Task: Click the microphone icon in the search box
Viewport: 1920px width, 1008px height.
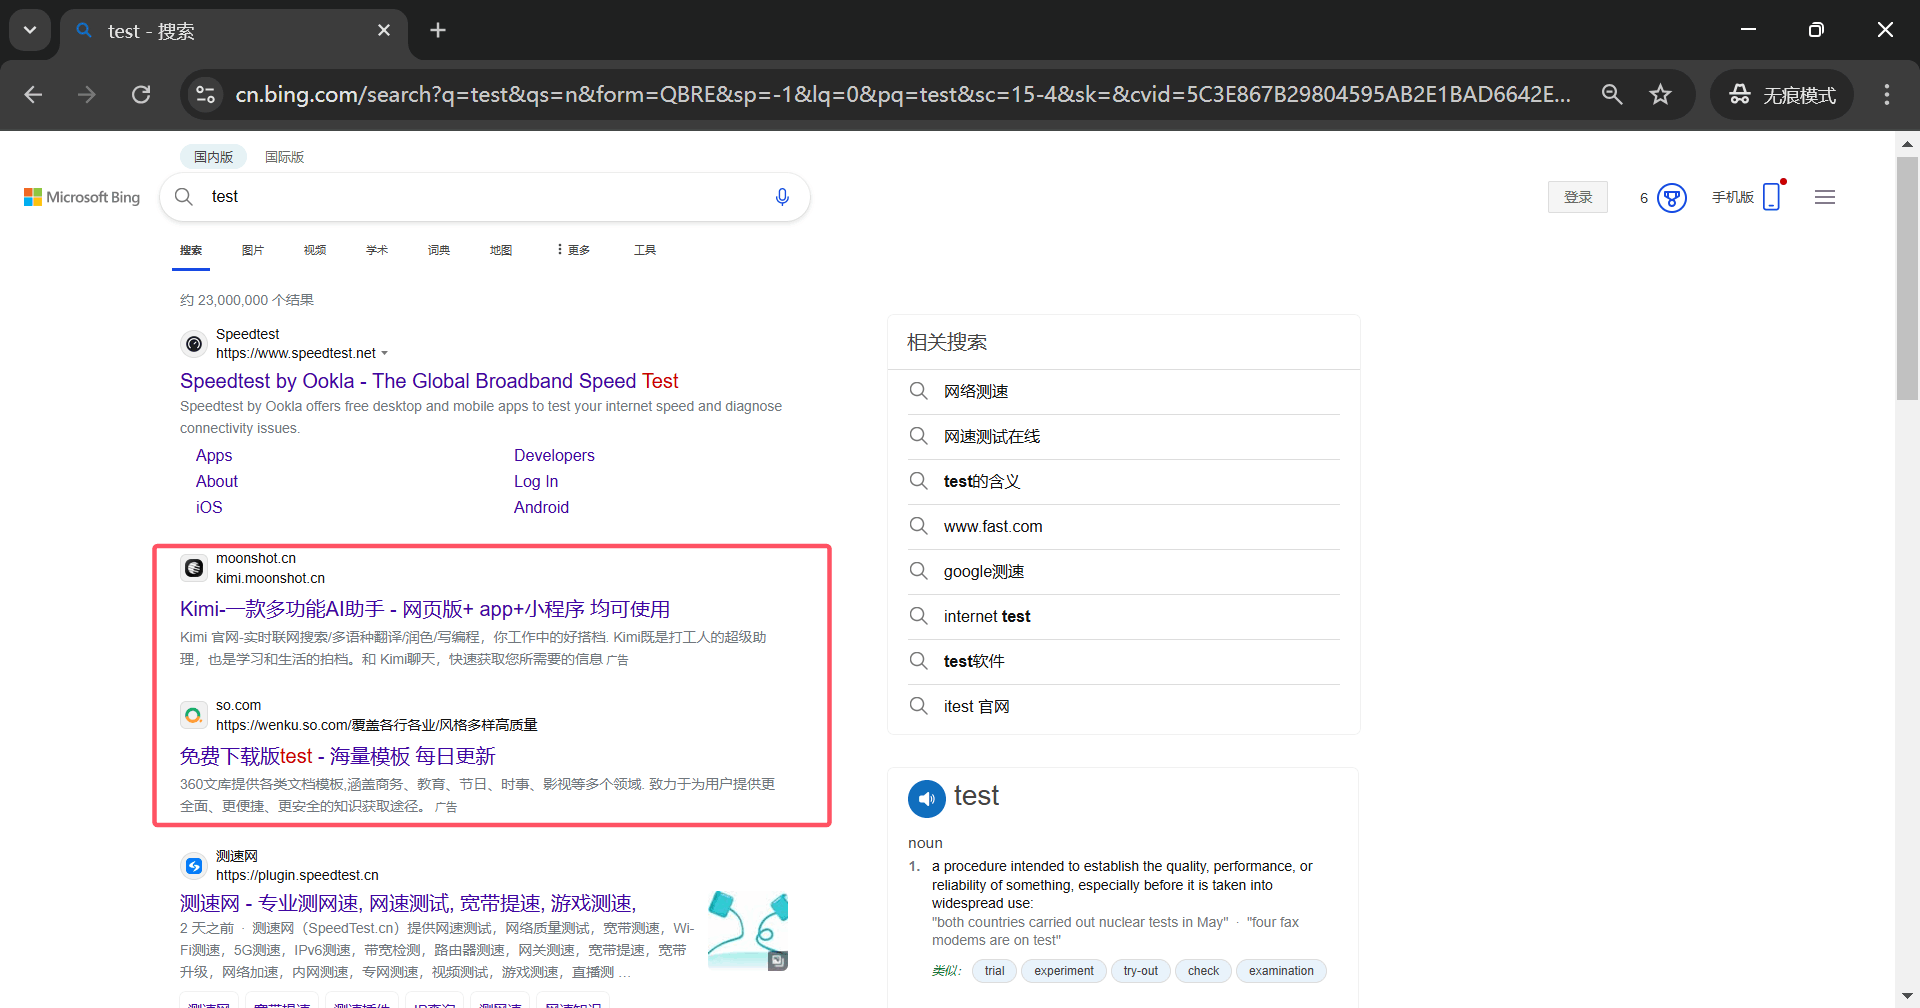Action: pyautogui.click(x=783, y=197)
